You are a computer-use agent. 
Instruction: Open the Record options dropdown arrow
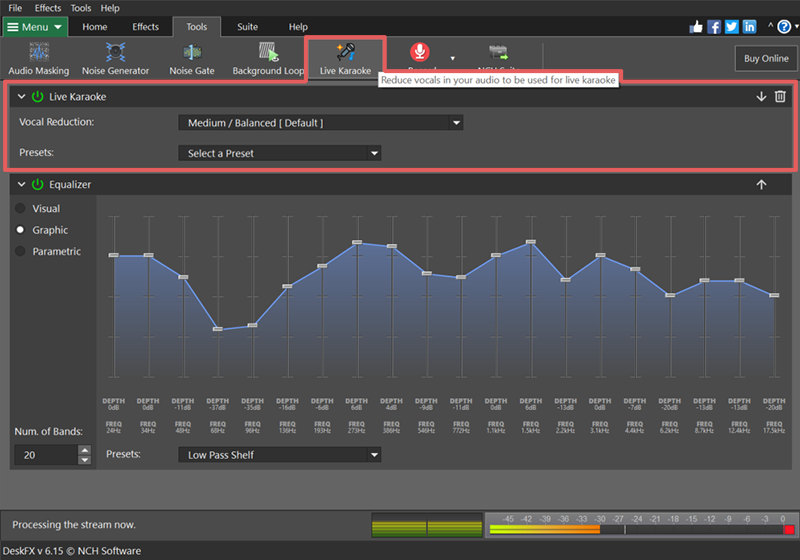pos(453,59)
